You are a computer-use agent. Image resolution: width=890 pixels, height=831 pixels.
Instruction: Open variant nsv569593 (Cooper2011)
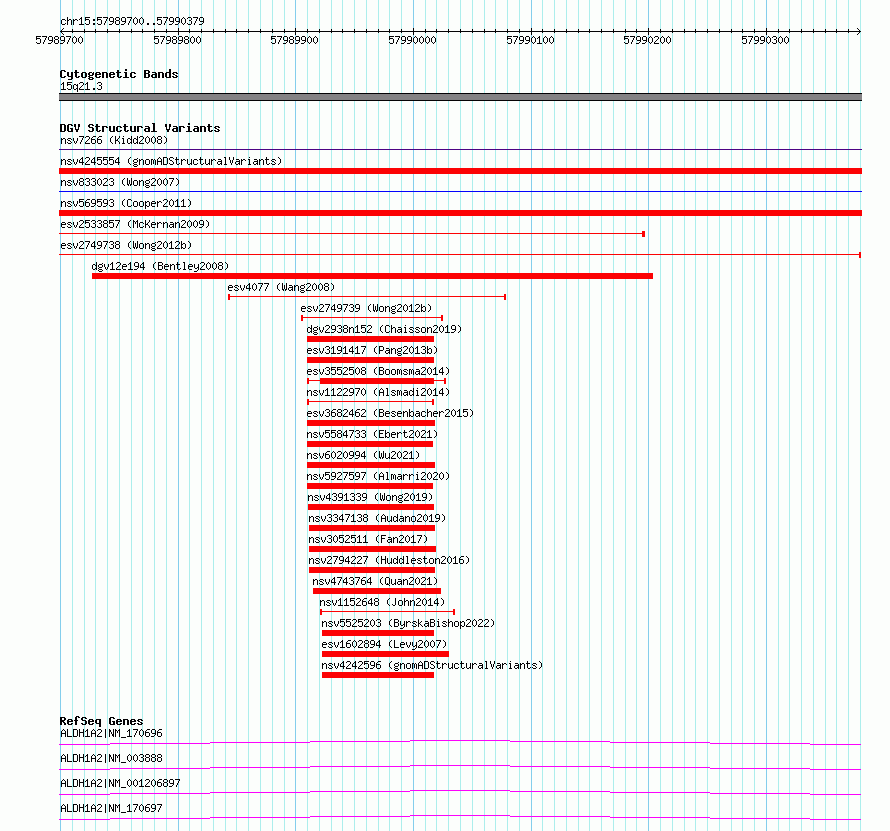(x=126, y=203)
